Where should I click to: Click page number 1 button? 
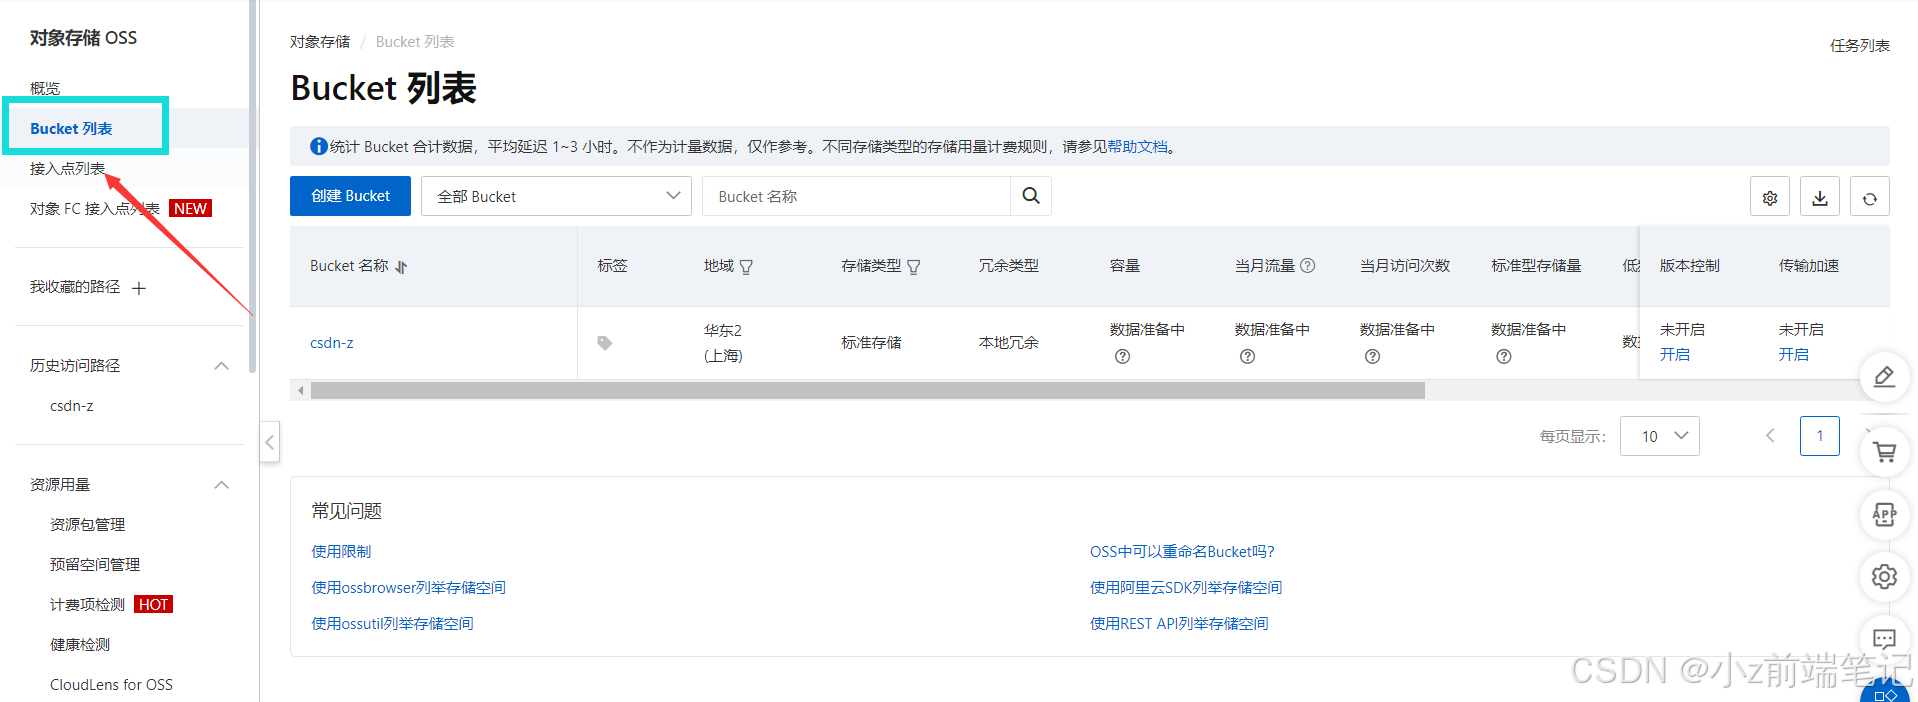(1820, 436)
